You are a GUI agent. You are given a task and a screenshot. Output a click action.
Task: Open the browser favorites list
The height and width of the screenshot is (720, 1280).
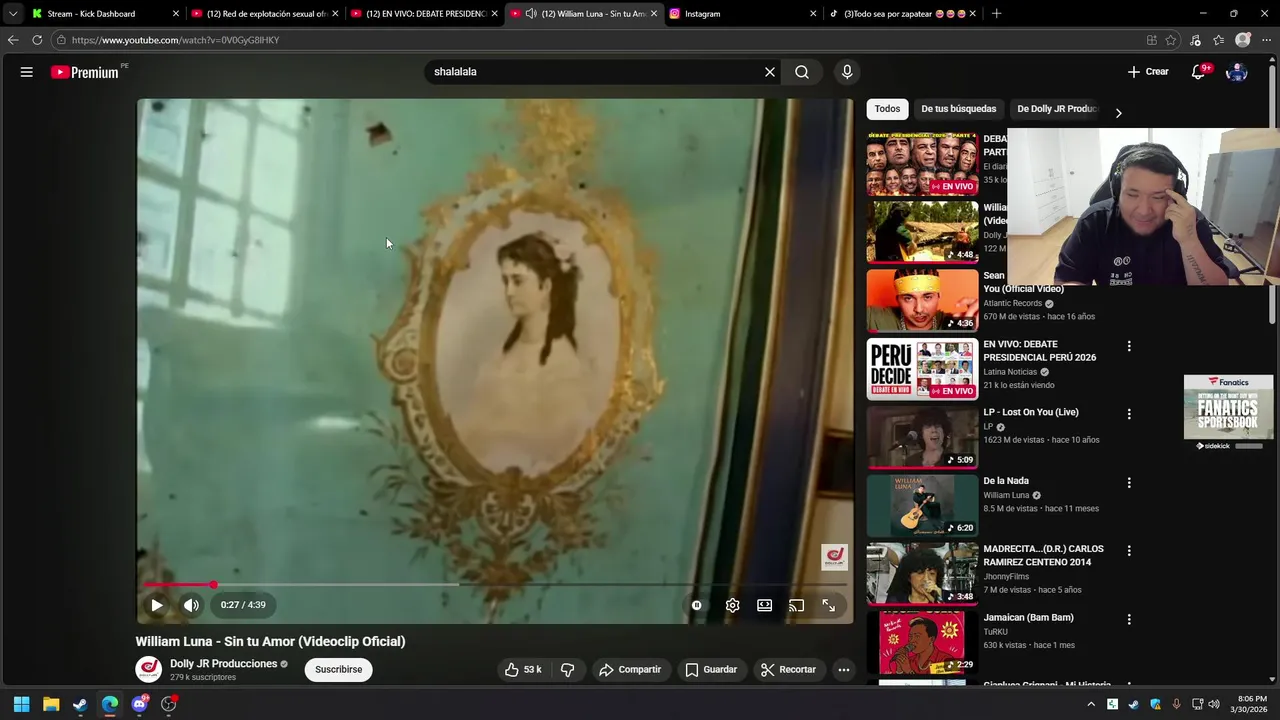point(1218,40)
